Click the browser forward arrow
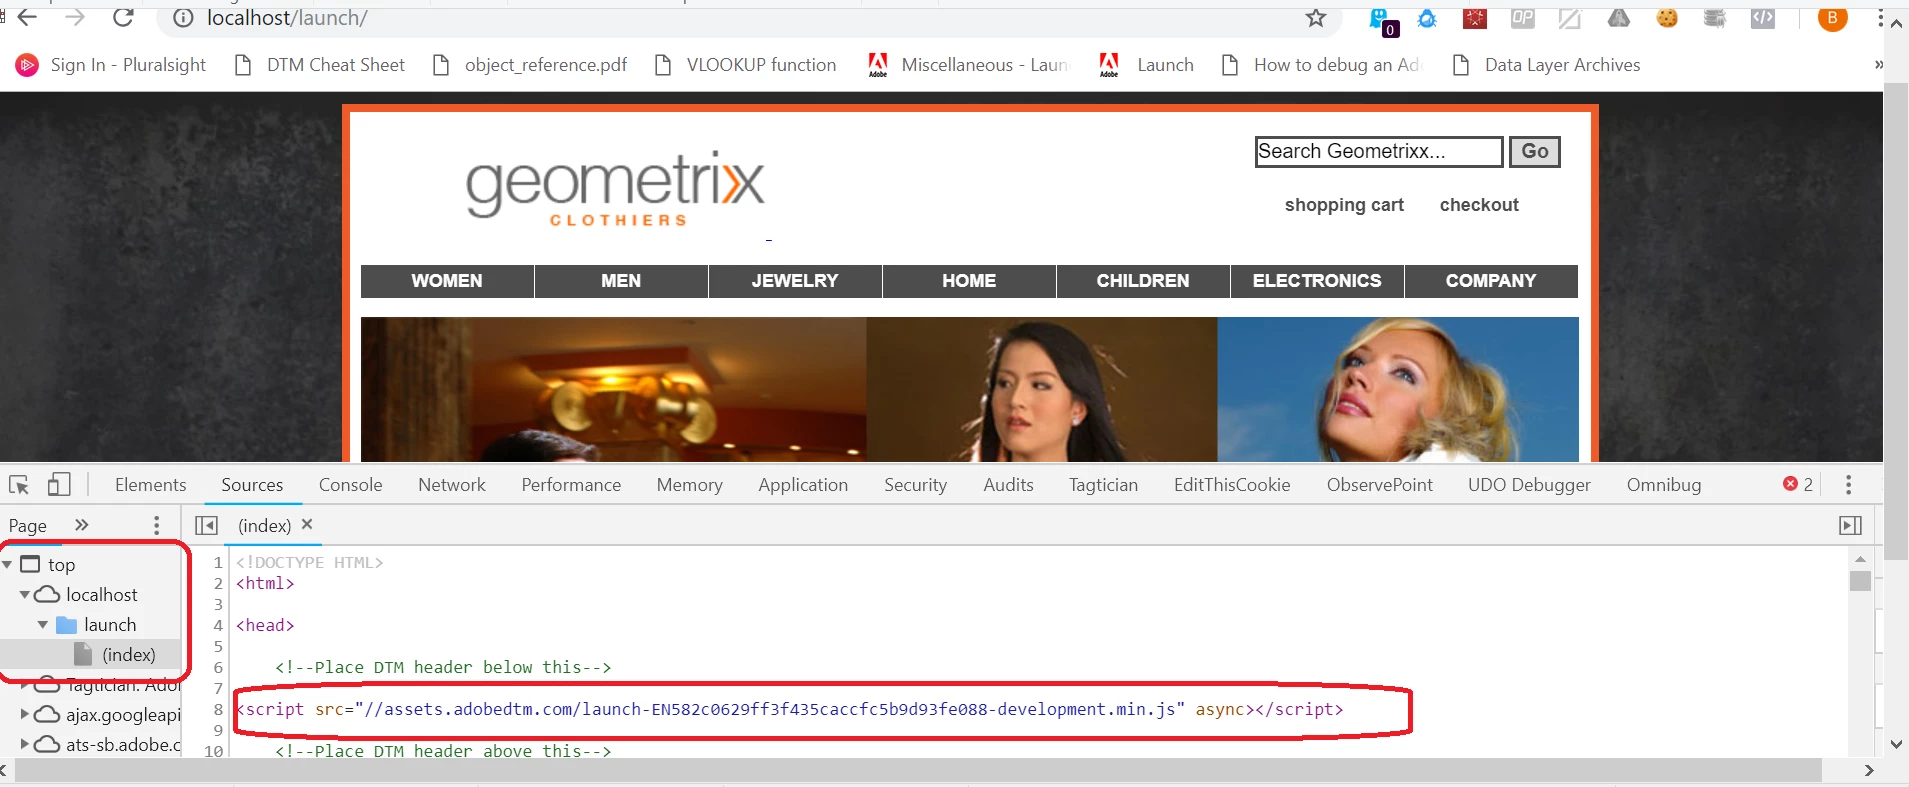Screen dimensions: 1909x787 point(75,18)
